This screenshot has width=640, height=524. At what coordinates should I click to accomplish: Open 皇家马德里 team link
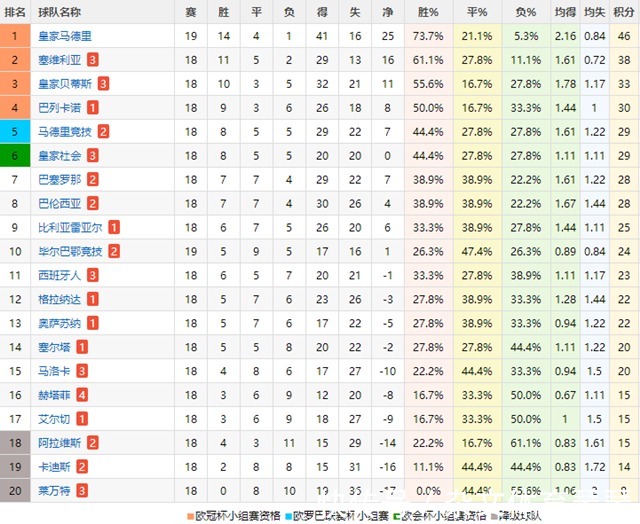click(x=65, y=36)
